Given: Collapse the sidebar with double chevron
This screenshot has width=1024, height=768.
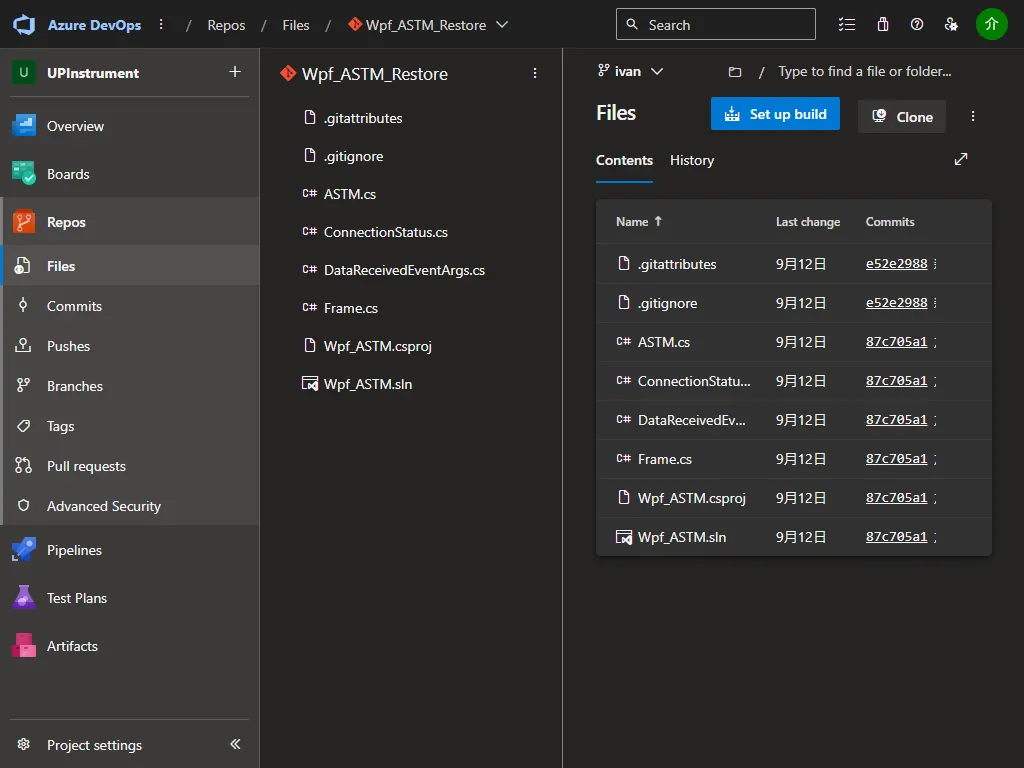Looking at the screenshot, I should click(x=235, y=744).
